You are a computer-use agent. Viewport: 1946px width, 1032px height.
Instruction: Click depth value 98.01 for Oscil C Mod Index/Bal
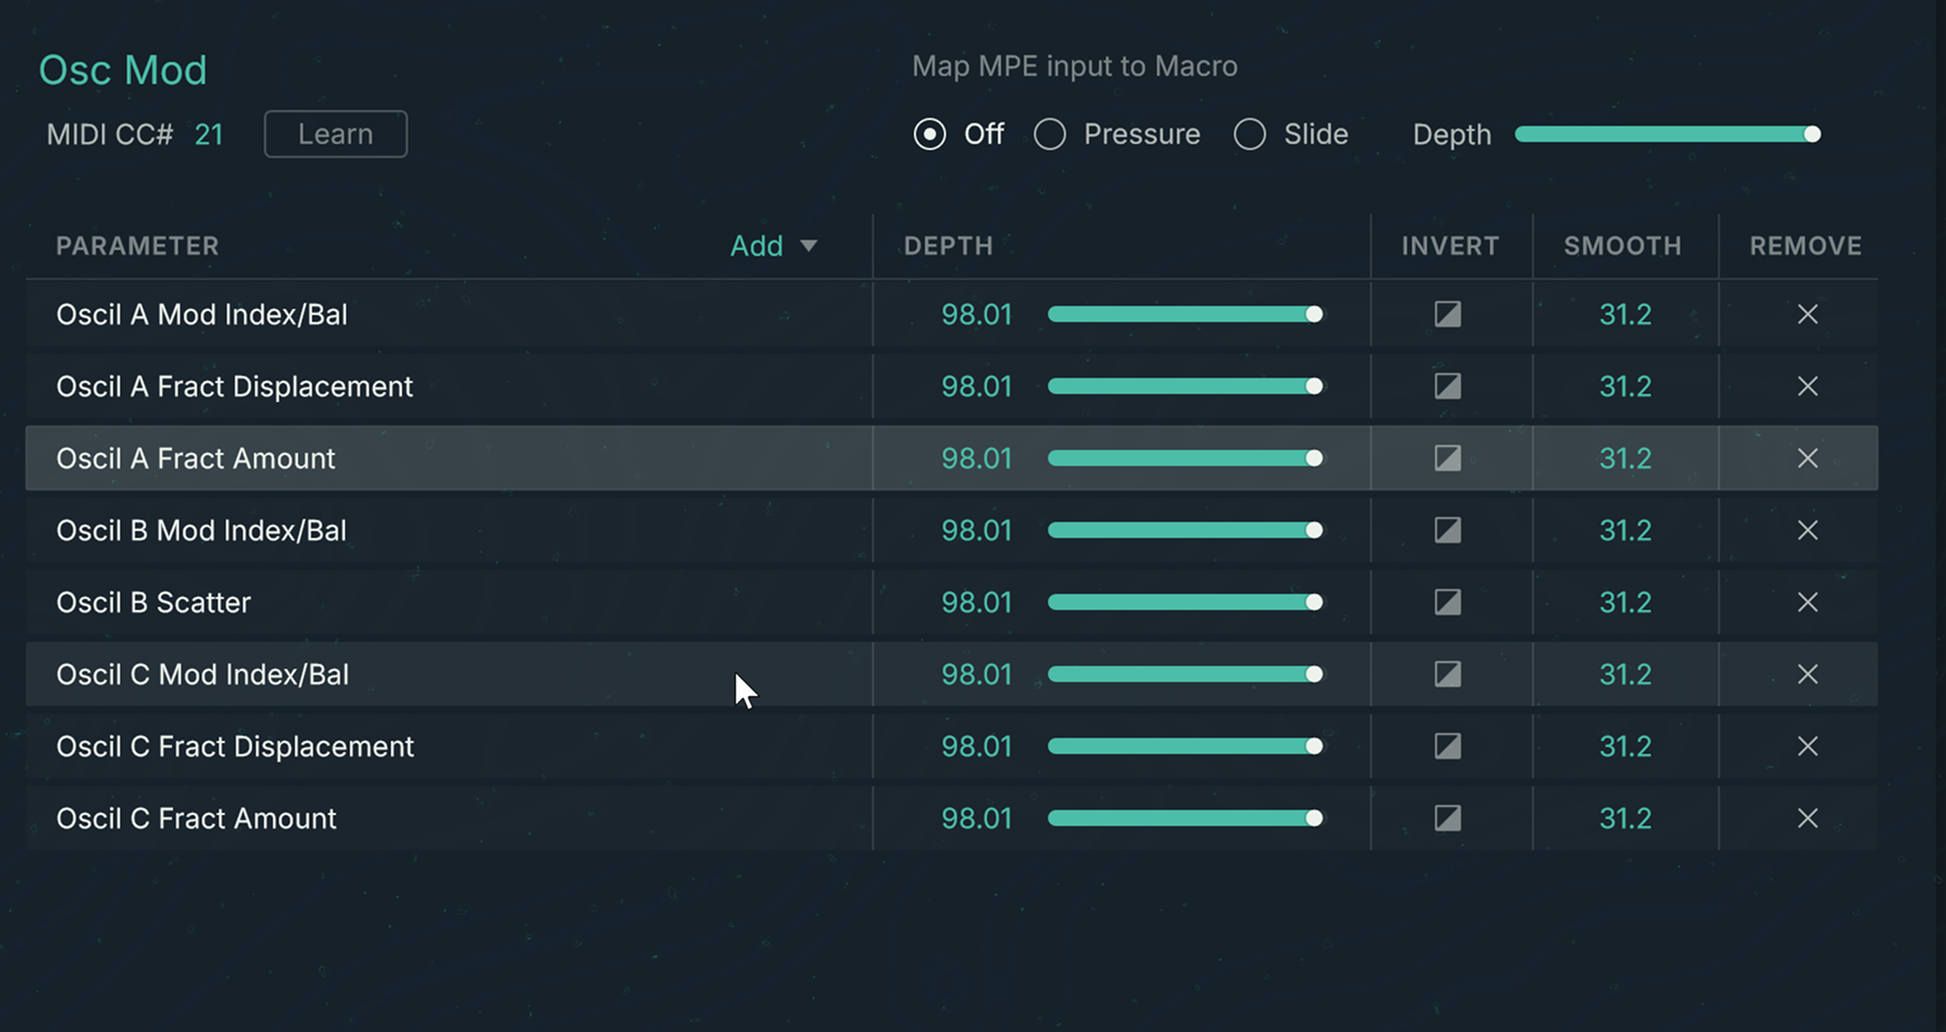(976, 674)
